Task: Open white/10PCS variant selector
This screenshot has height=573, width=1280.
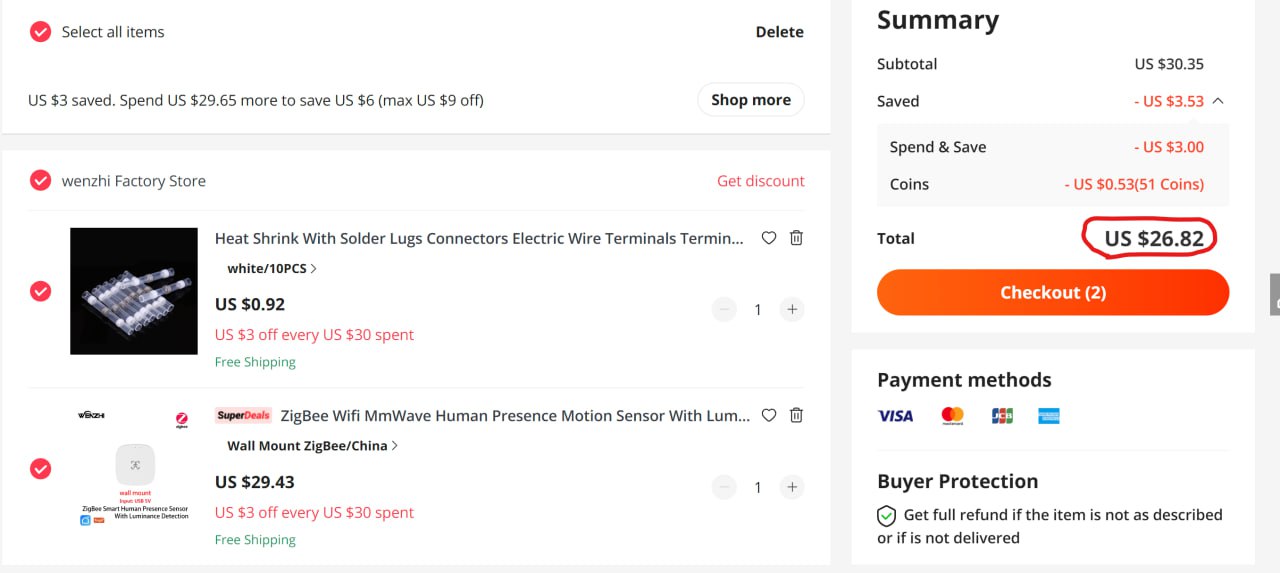Action: point(272,268)
